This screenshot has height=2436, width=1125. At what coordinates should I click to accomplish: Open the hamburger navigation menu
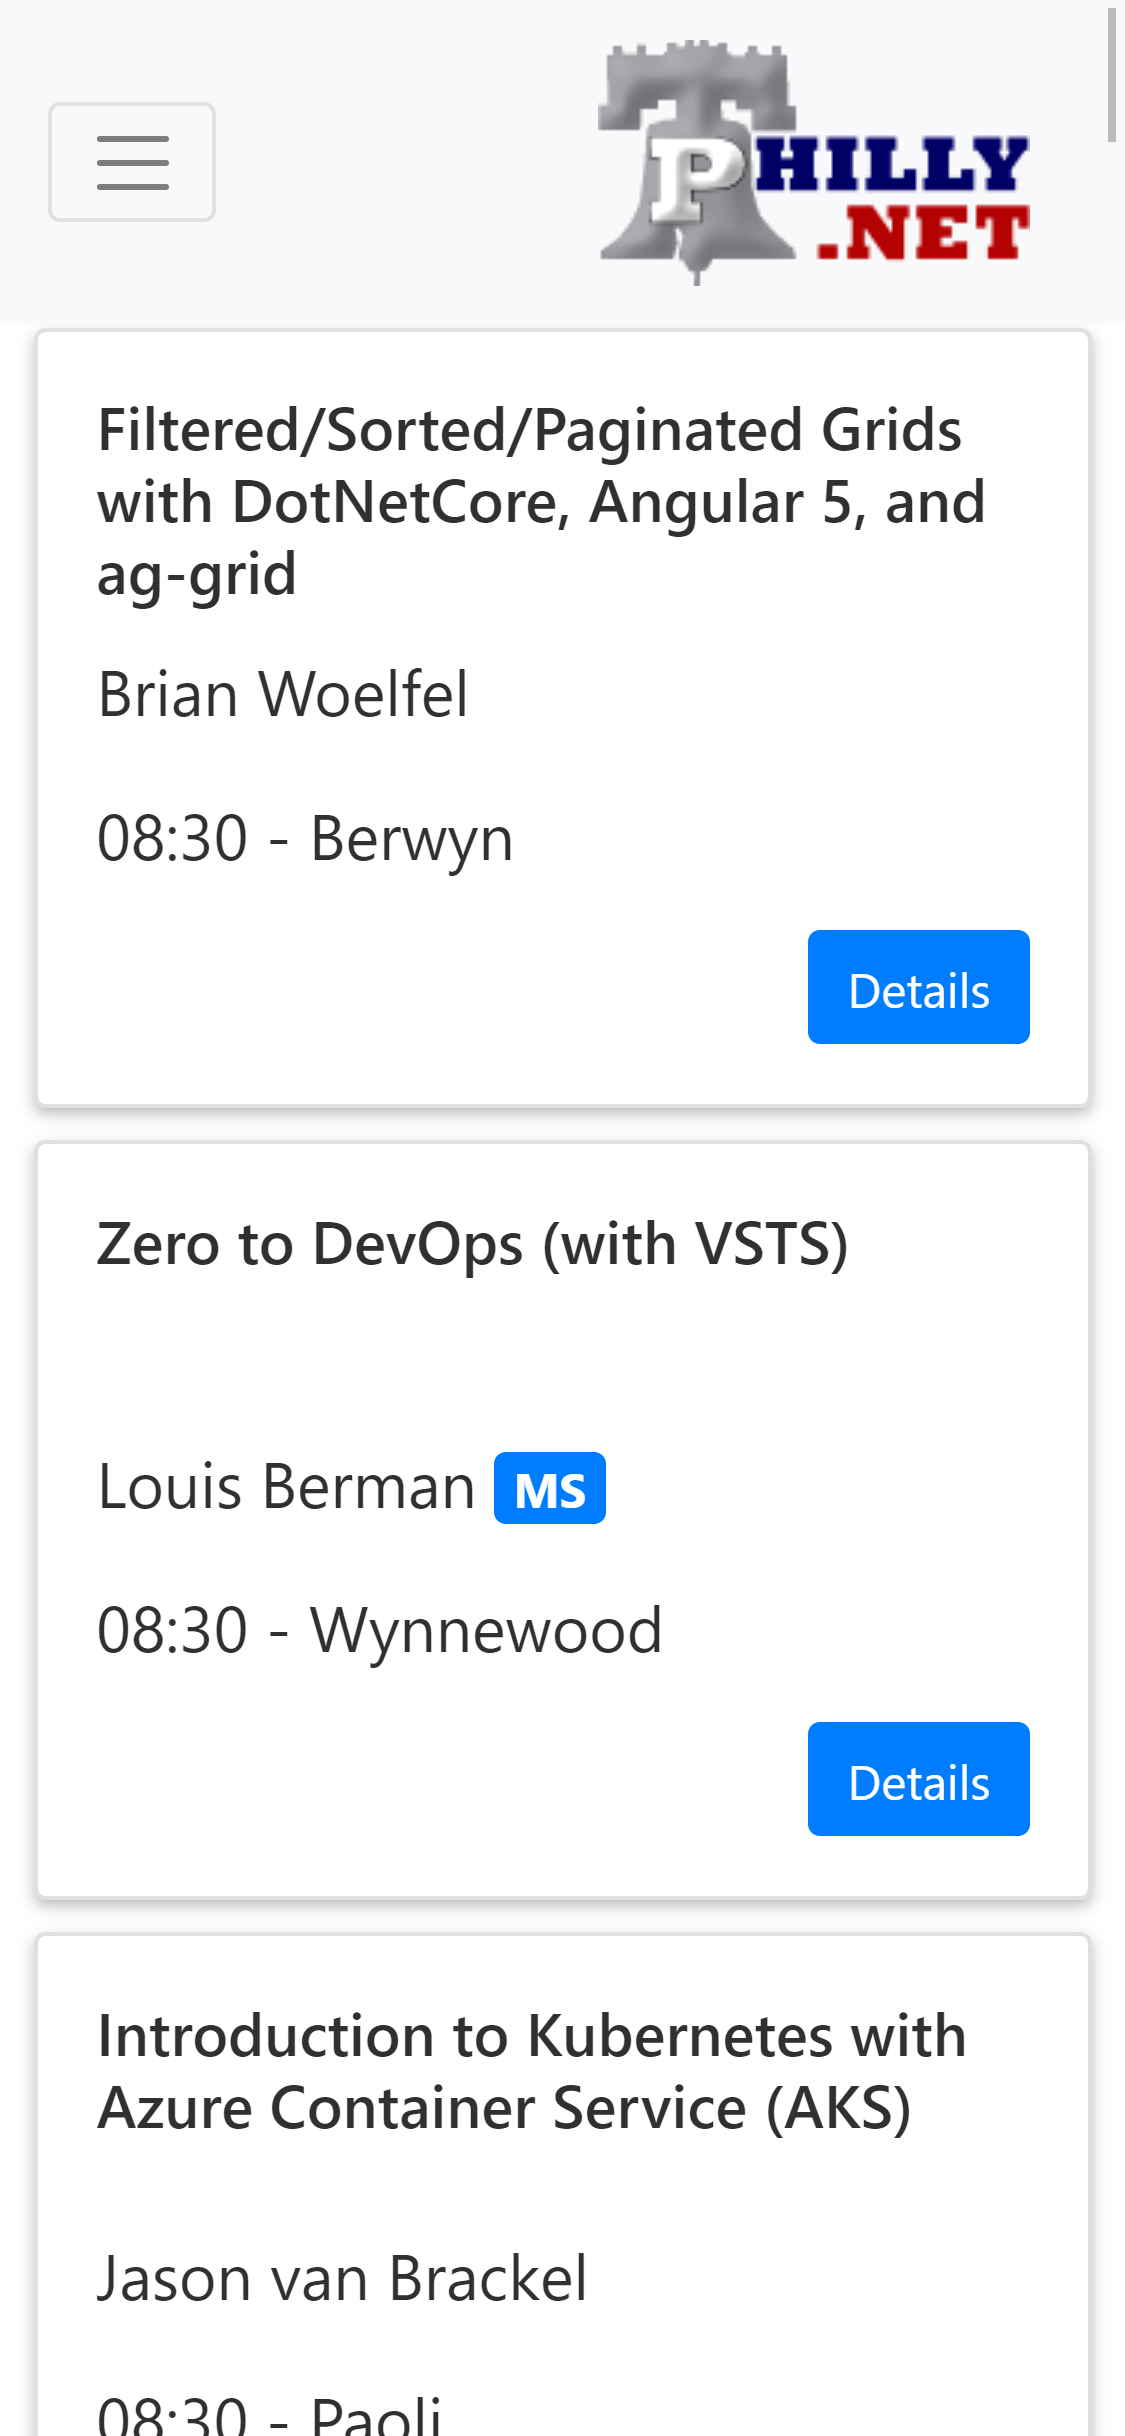132,162
